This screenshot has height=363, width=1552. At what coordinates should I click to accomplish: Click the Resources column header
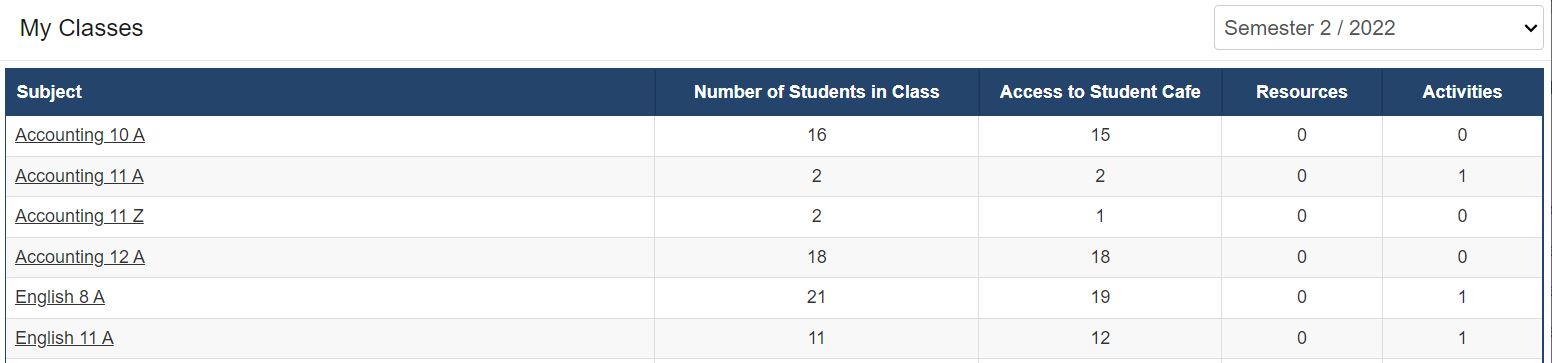(x=1302, y=92)
